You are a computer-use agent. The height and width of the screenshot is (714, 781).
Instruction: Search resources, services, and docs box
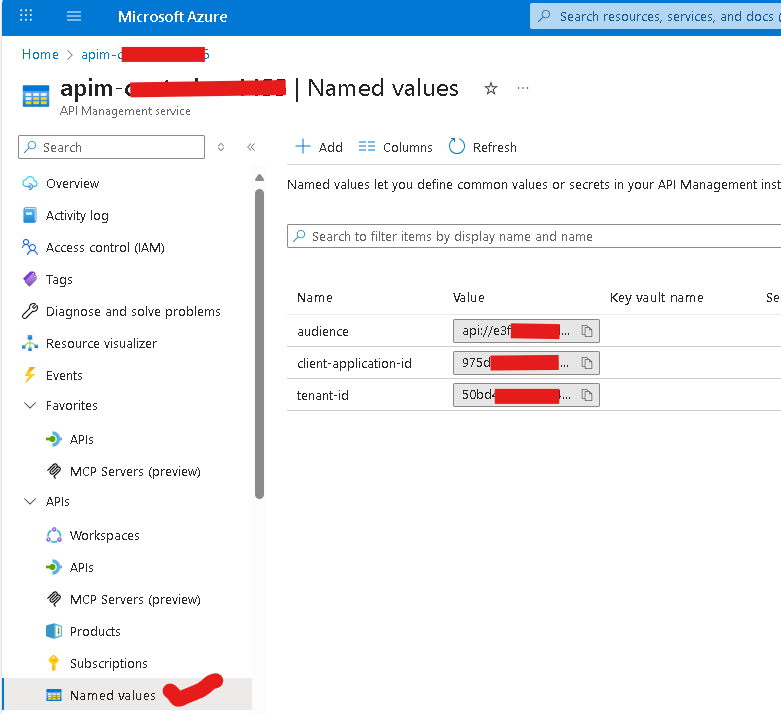(657, 16)
